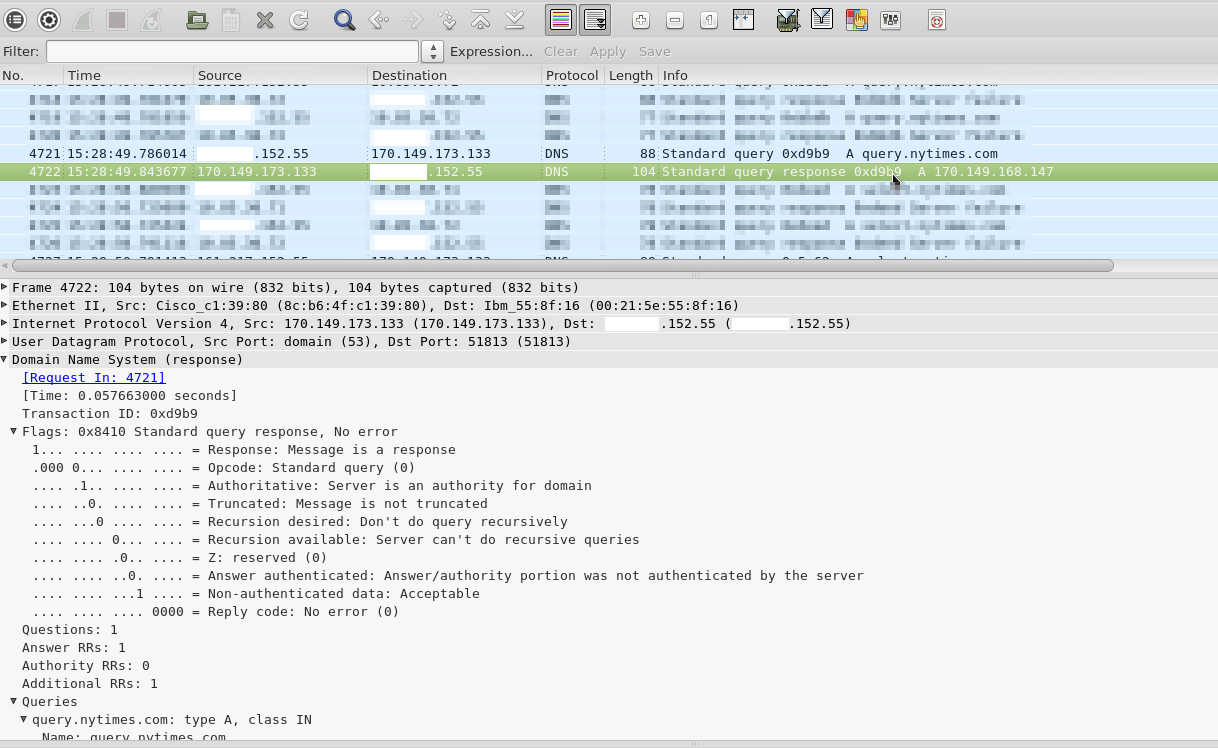Open the filter history dropdown arrow
1218x748 pixels.
coord(432,52)
